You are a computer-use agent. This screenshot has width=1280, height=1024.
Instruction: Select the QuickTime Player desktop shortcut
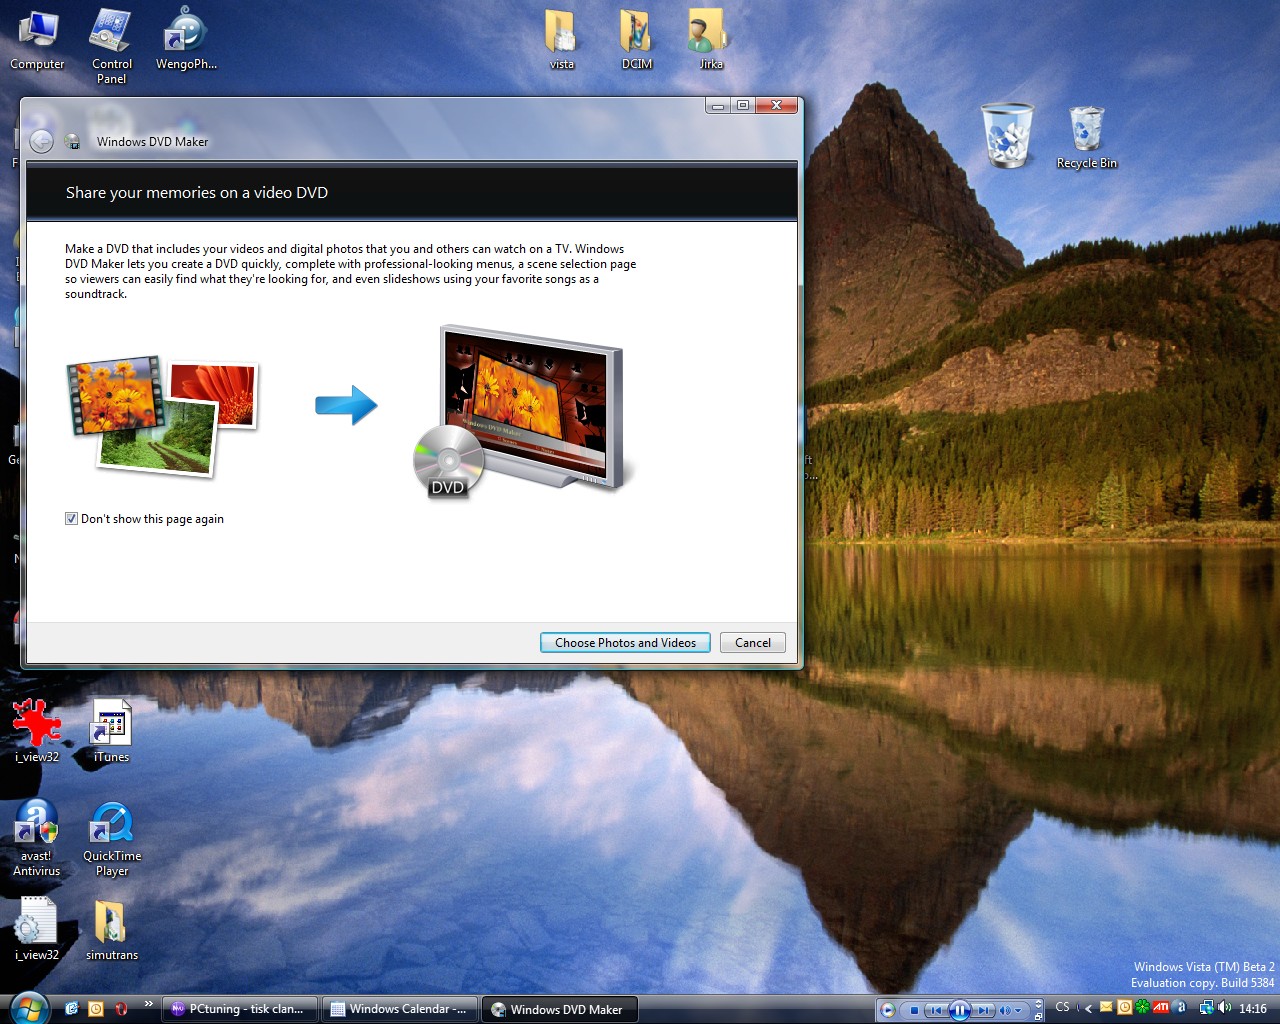[x=112, y=838]
